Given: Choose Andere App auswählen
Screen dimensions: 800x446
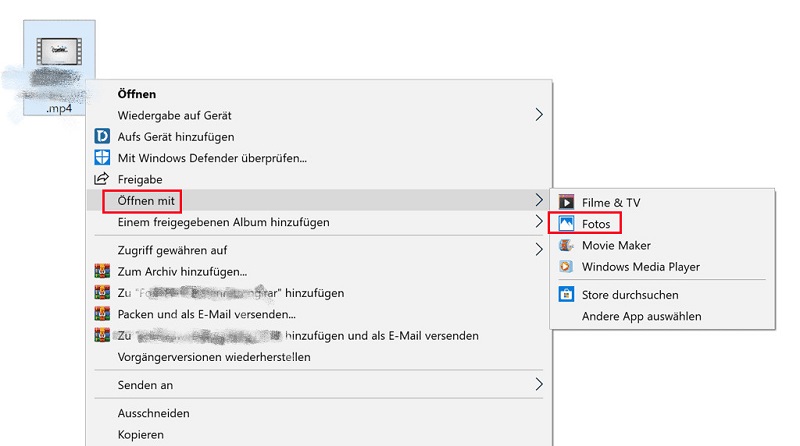Looking at the screenshot, I should pos(641,316).
